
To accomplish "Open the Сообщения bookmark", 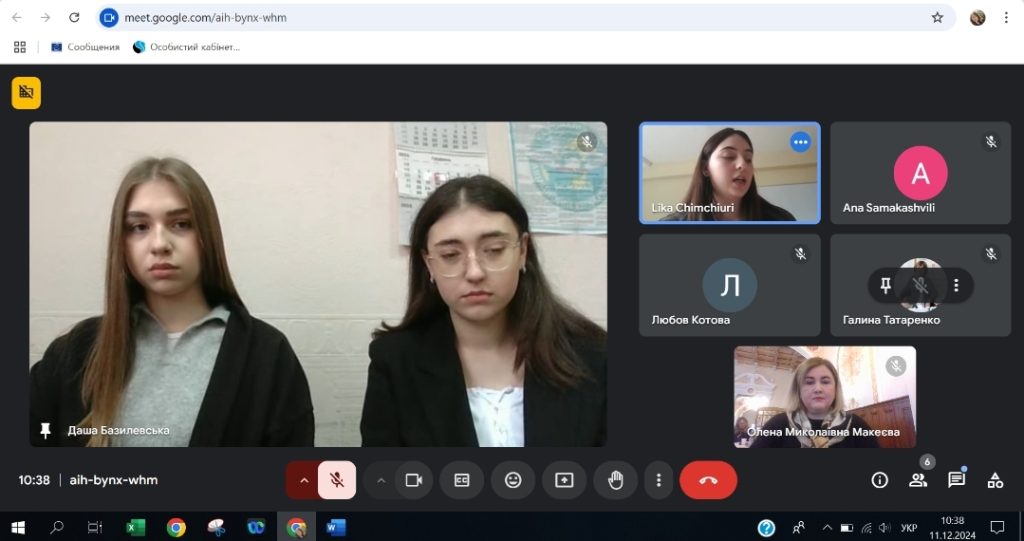I will (86, 47).
